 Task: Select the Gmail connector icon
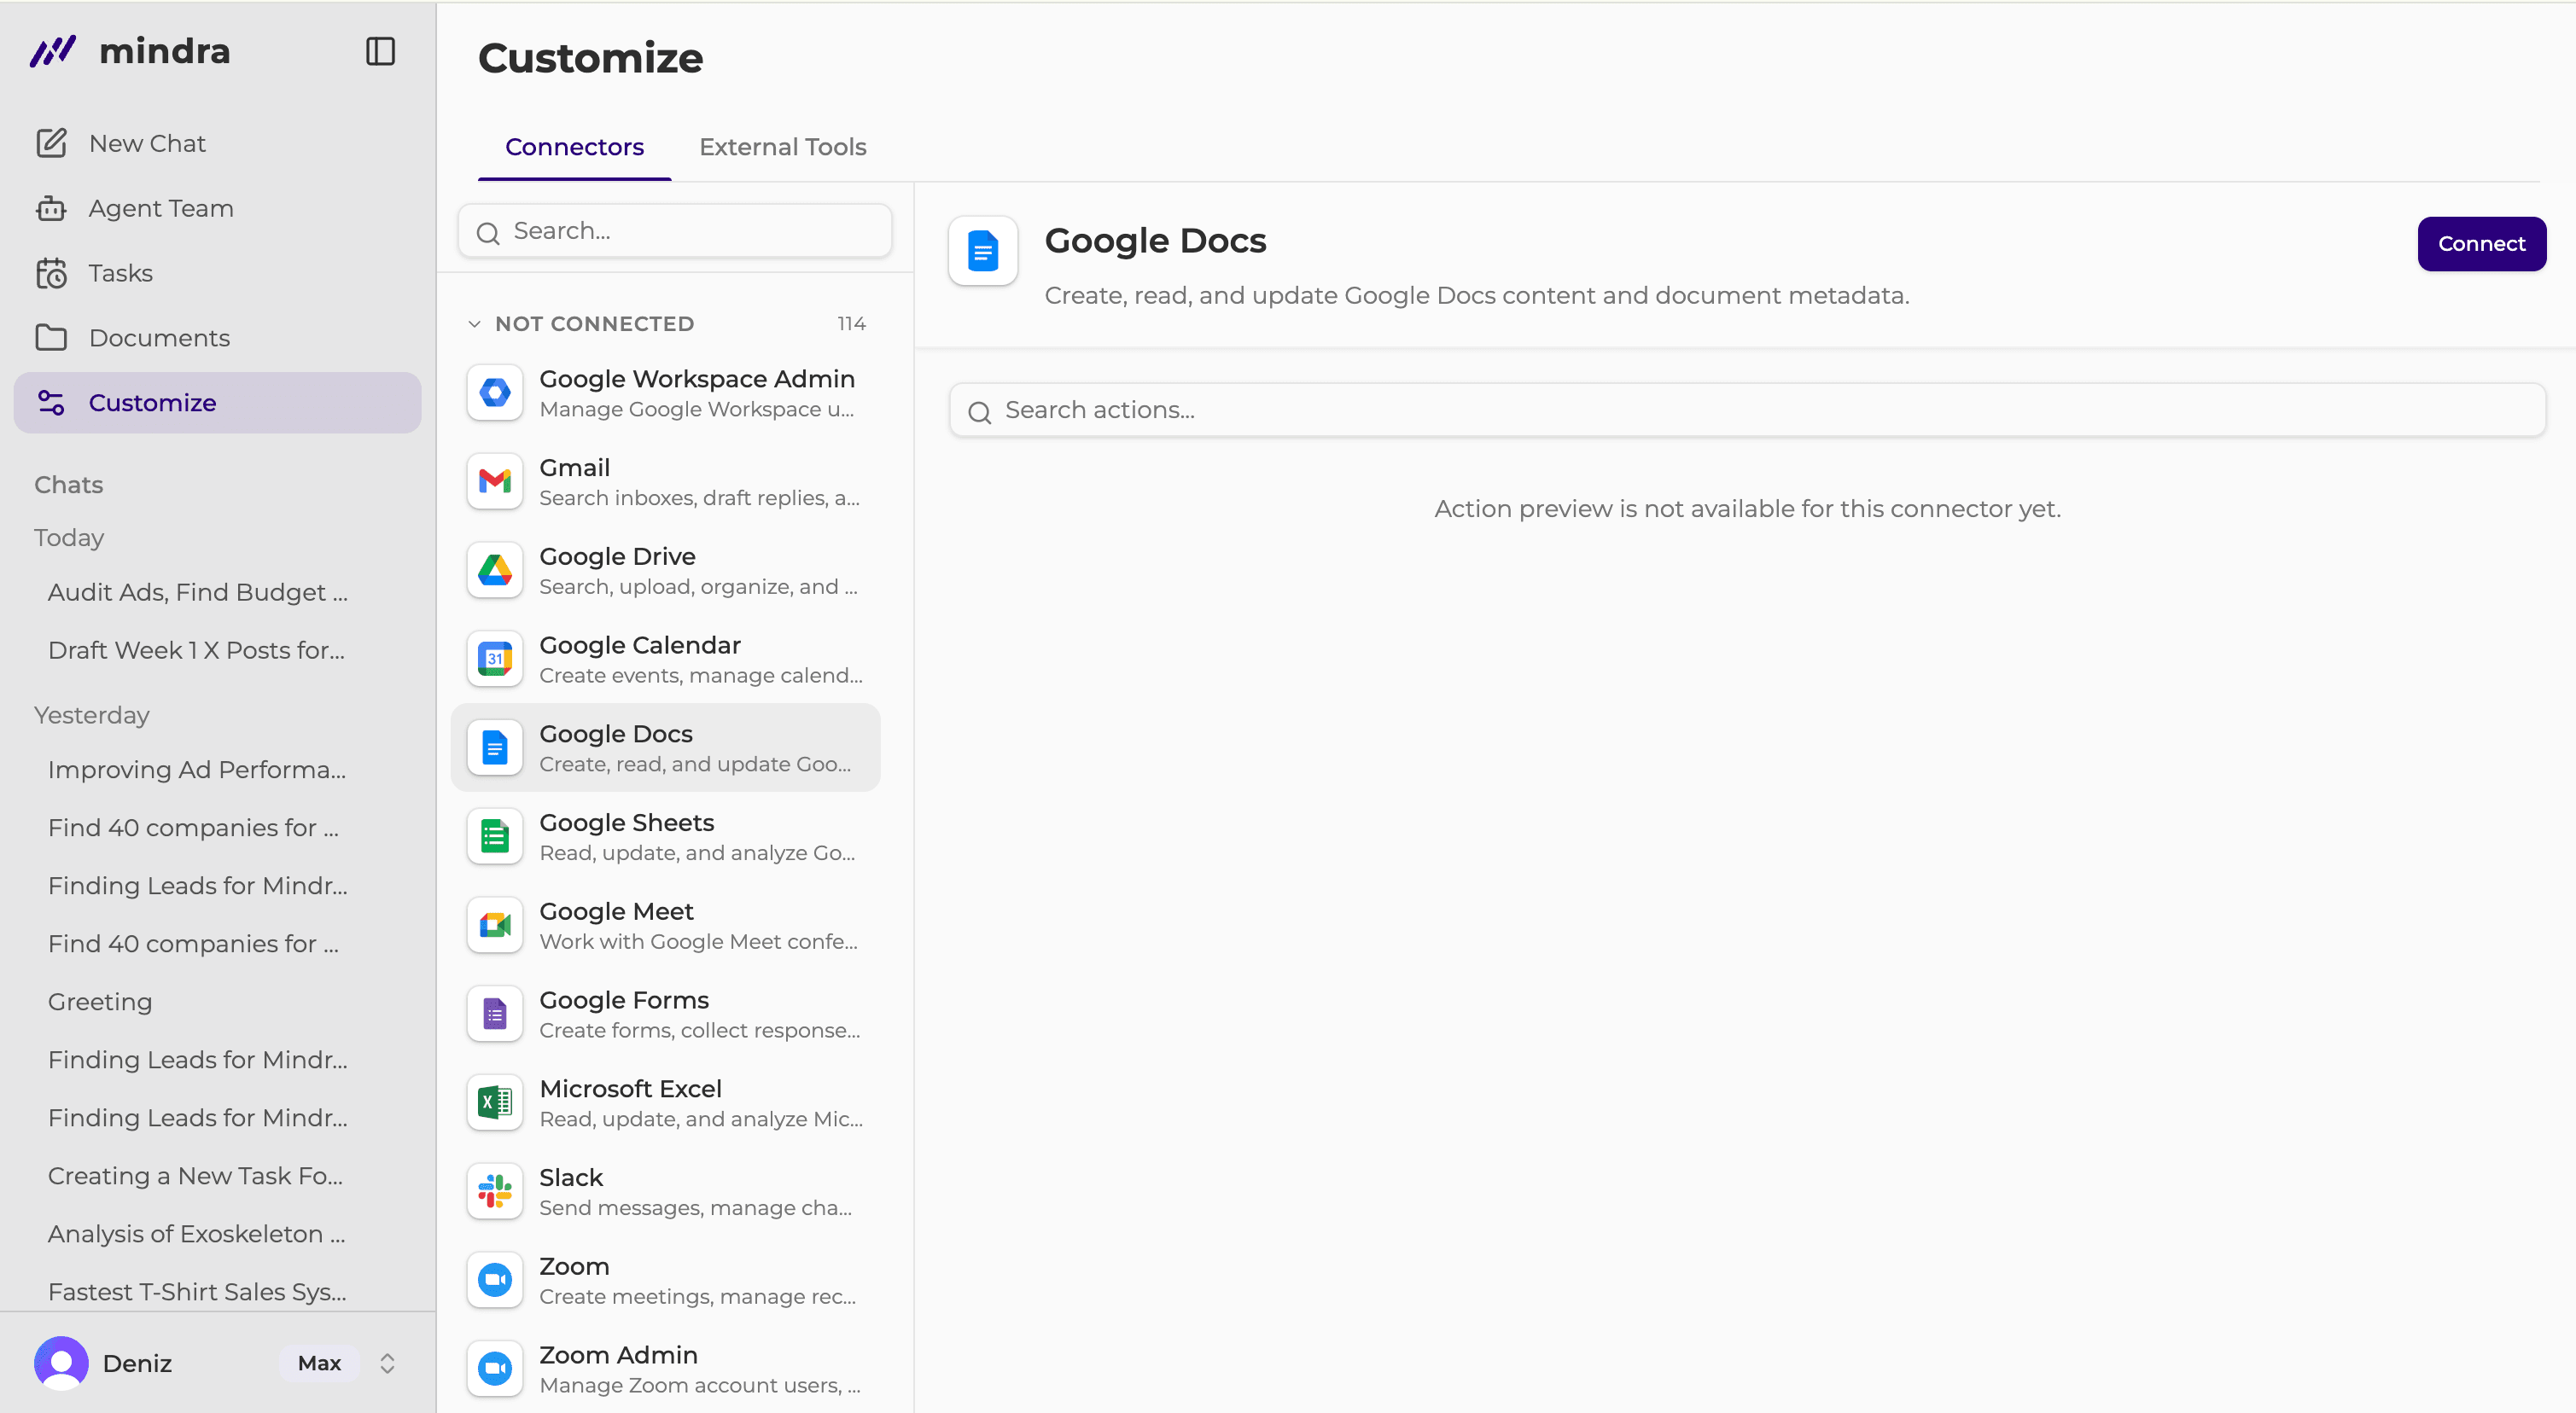(495, 482)
